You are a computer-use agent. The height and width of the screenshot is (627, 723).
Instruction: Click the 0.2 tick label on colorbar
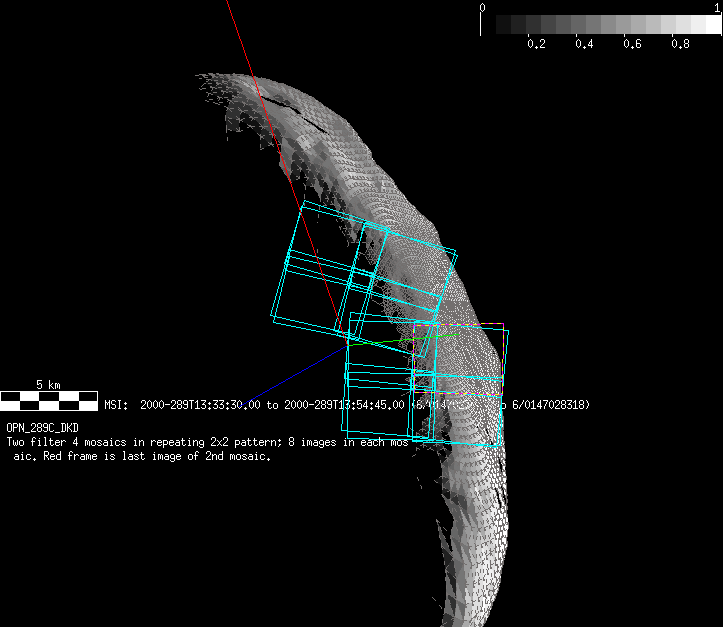pos(536,44)
